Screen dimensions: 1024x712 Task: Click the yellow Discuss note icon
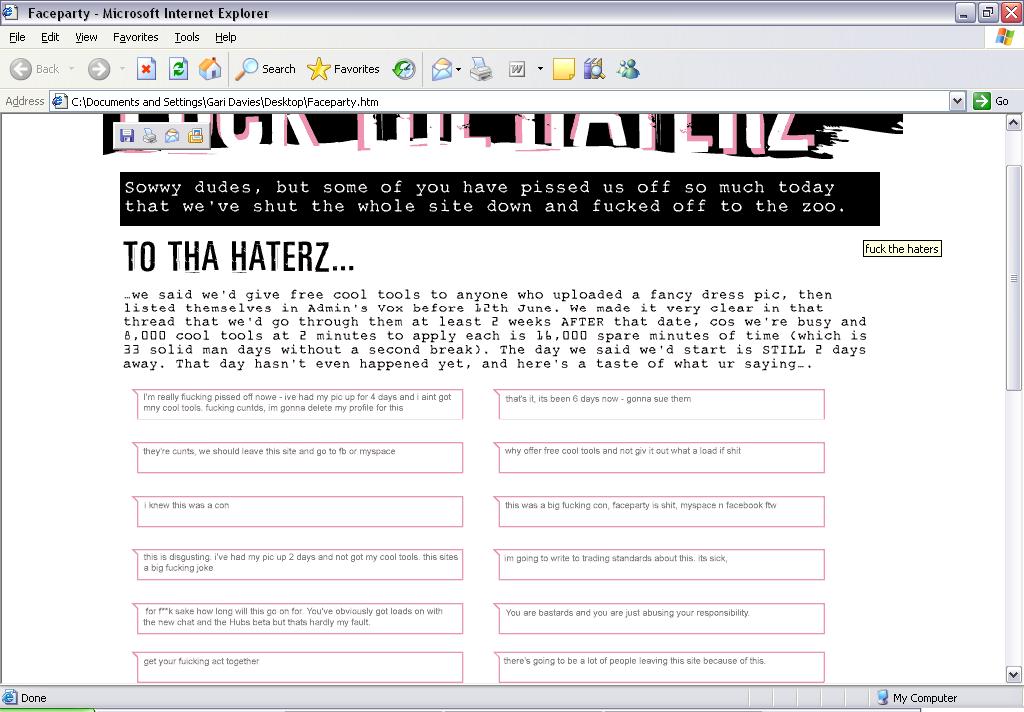(563, 69)
